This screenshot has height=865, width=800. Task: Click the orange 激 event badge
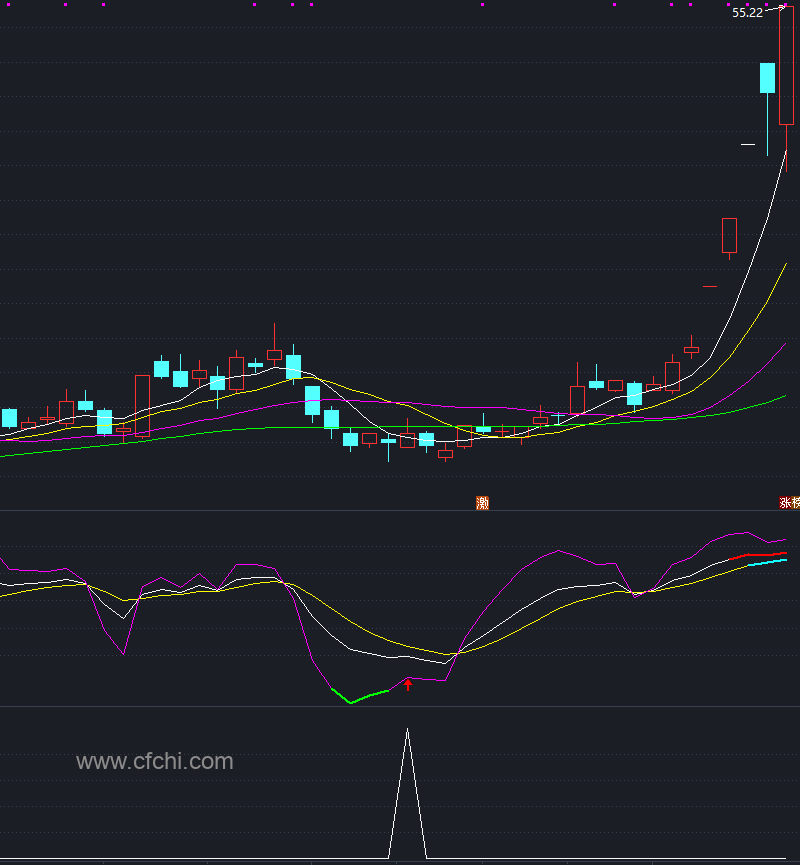tap(482, 503)
